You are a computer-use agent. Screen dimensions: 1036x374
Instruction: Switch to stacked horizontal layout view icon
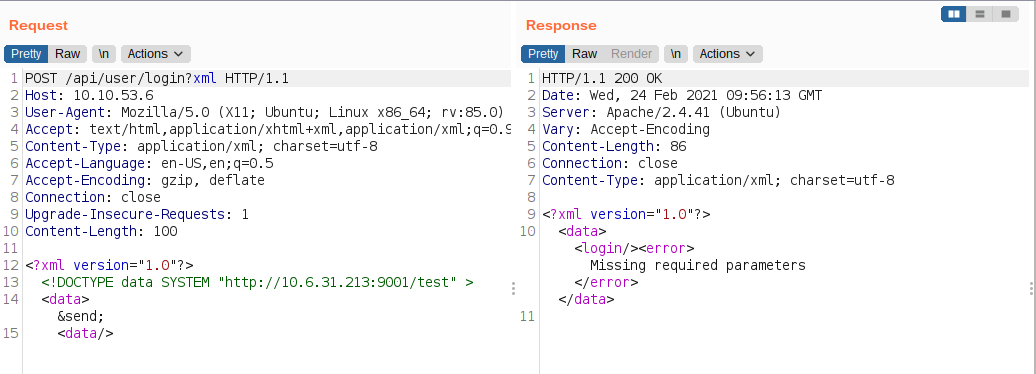point(980,14)
